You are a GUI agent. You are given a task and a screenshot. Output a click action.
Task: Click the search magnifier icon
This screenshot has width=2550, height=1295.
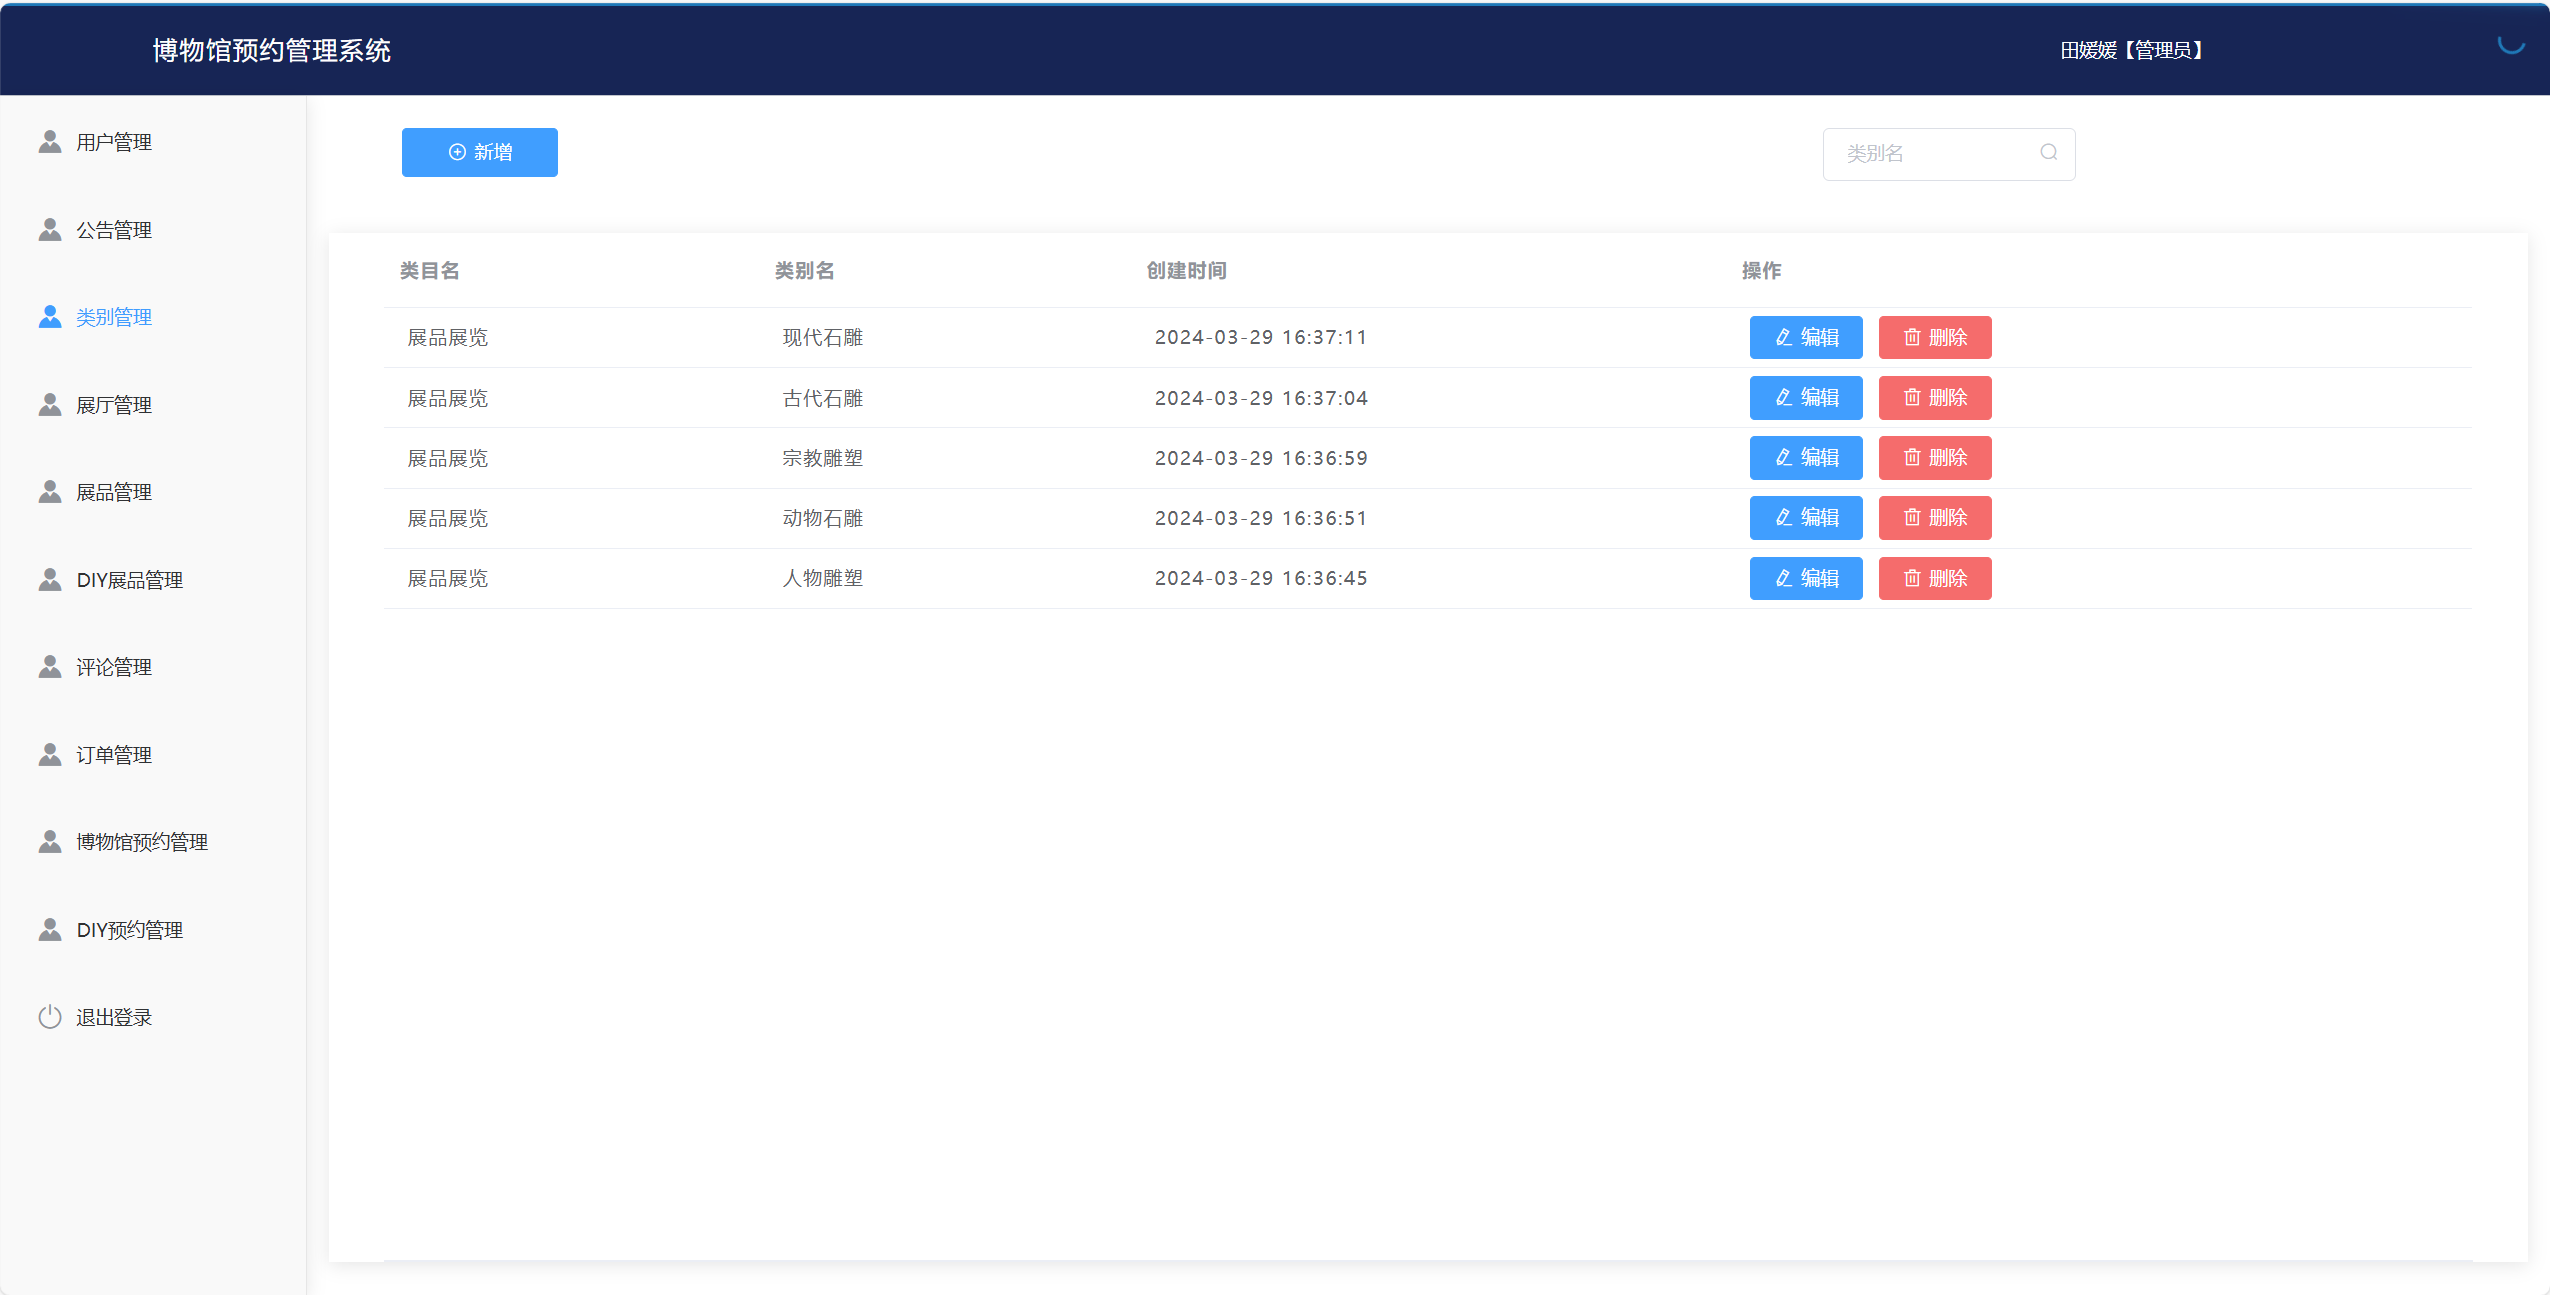click(x=2048, y=153)
